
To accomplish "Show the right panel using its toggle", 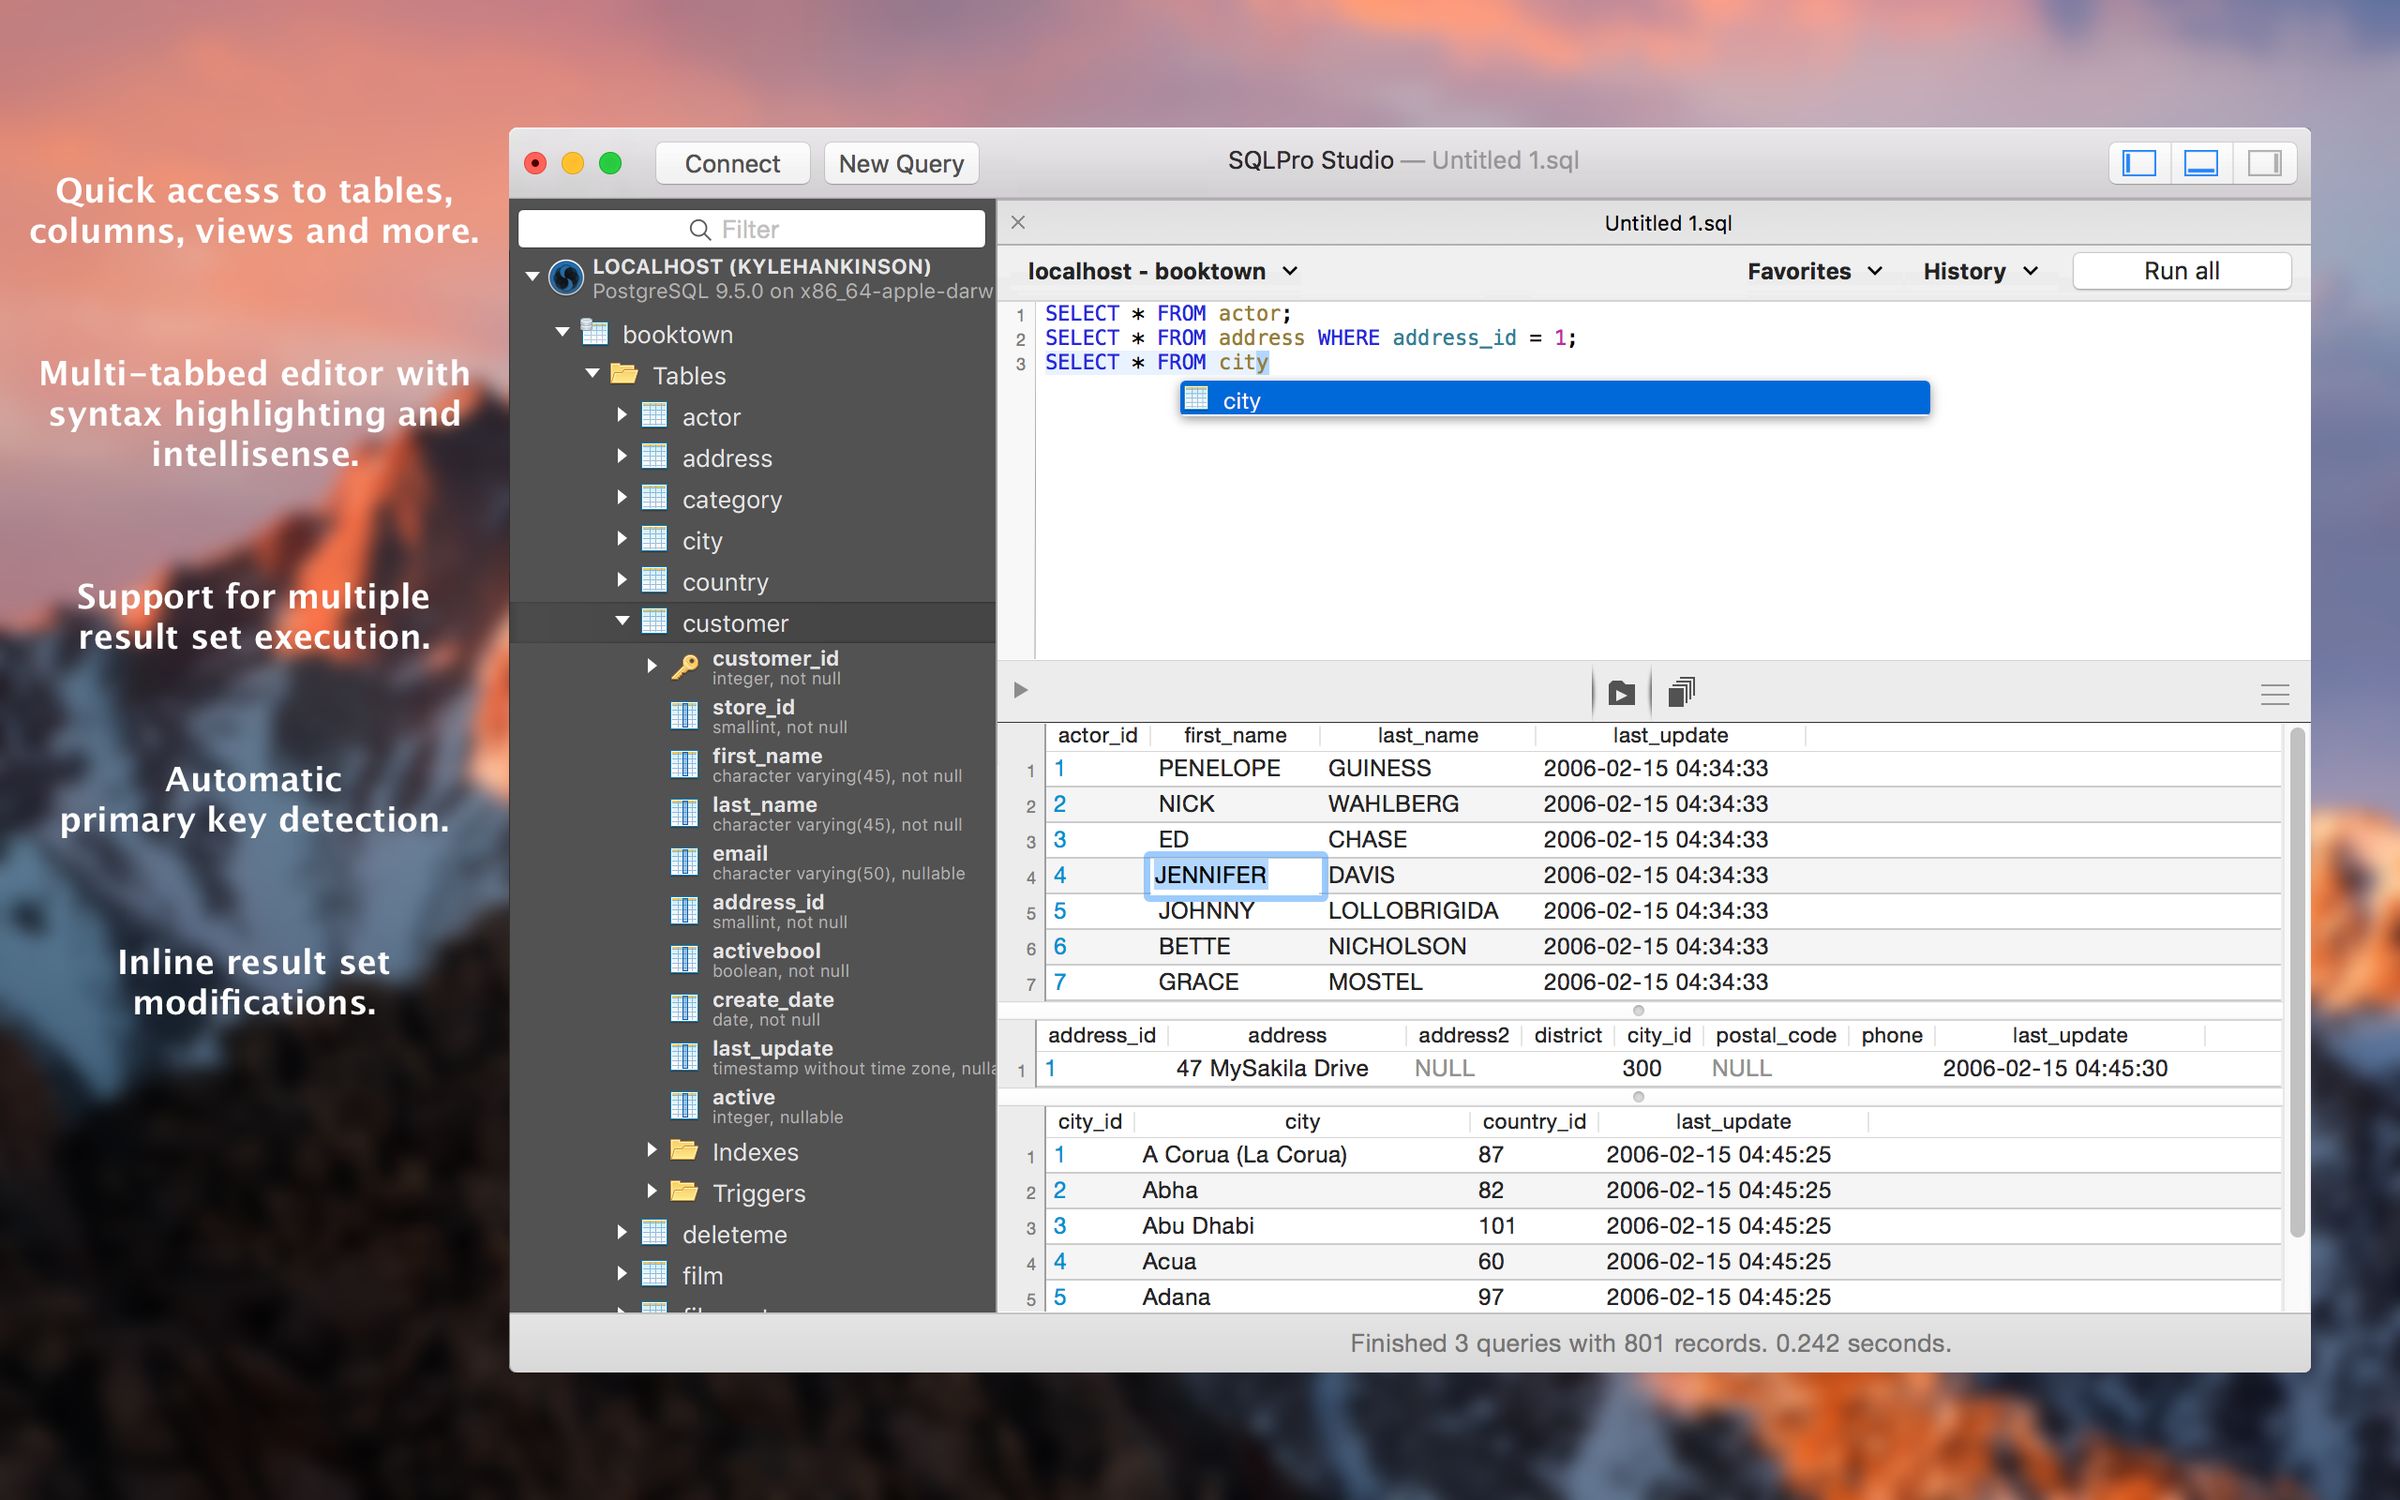I will click(x=2262, y=162).
